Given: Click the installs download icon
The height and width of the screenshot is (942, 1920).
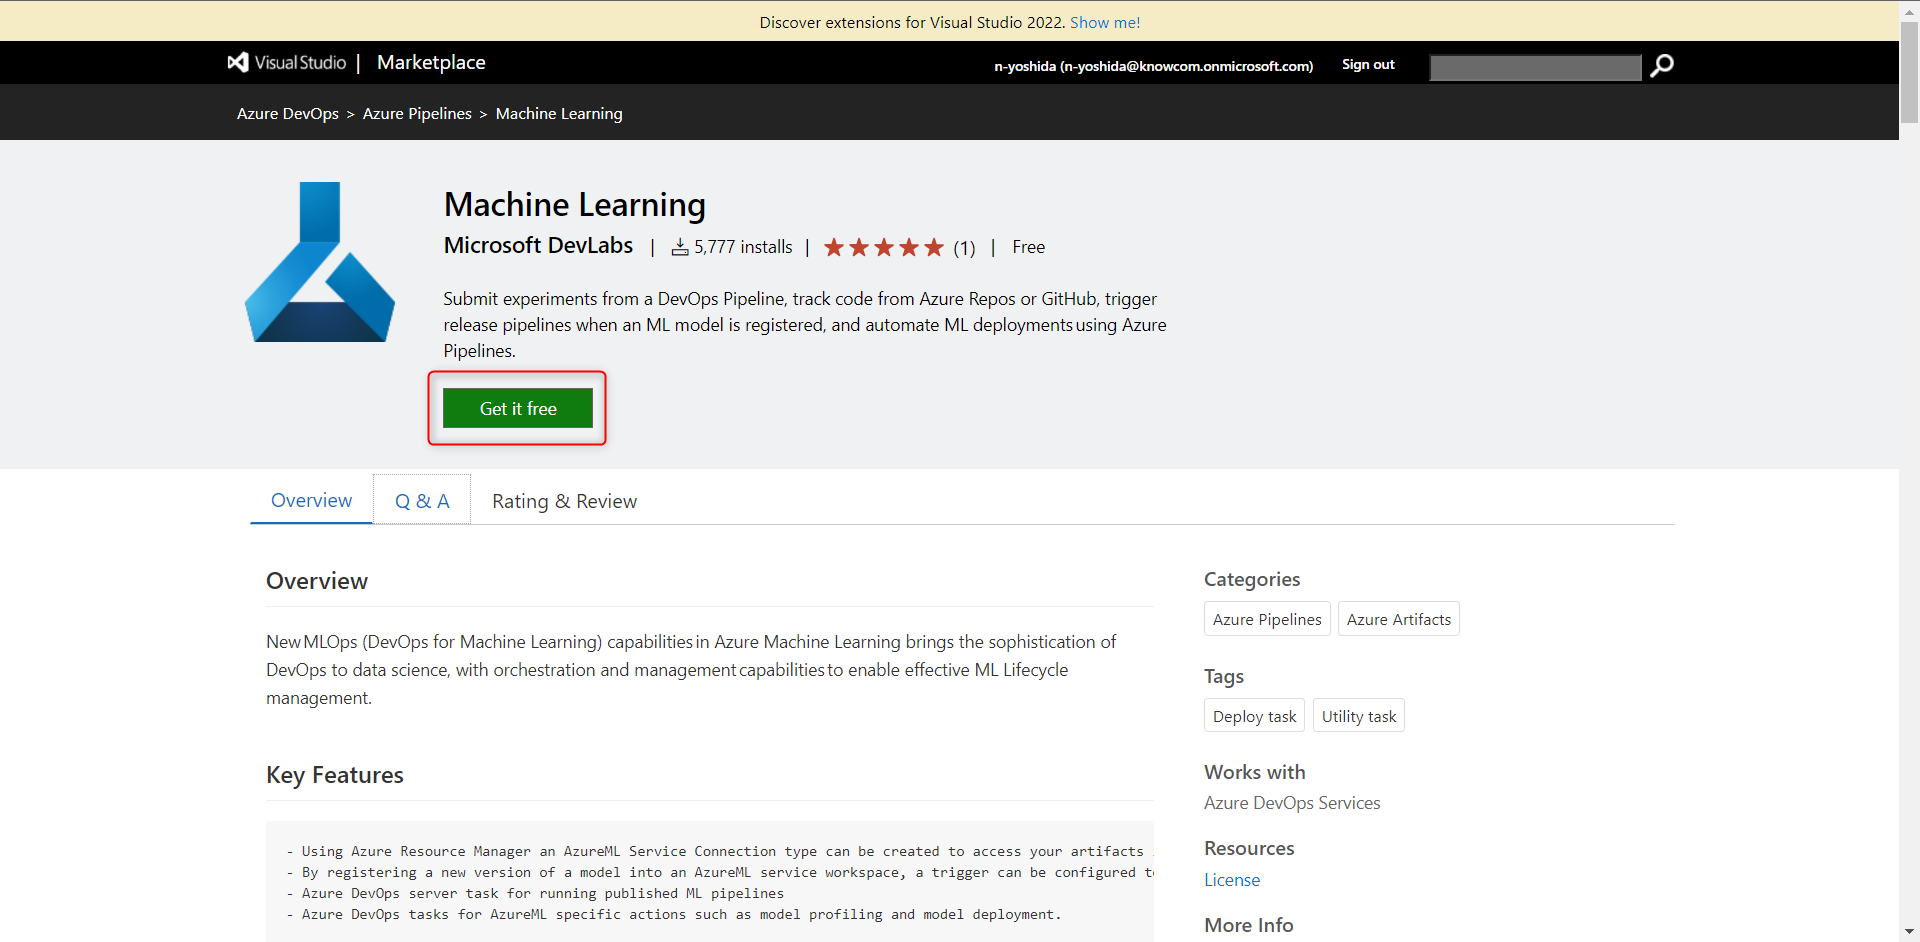Looking at the screenshot, I should 680,247.
